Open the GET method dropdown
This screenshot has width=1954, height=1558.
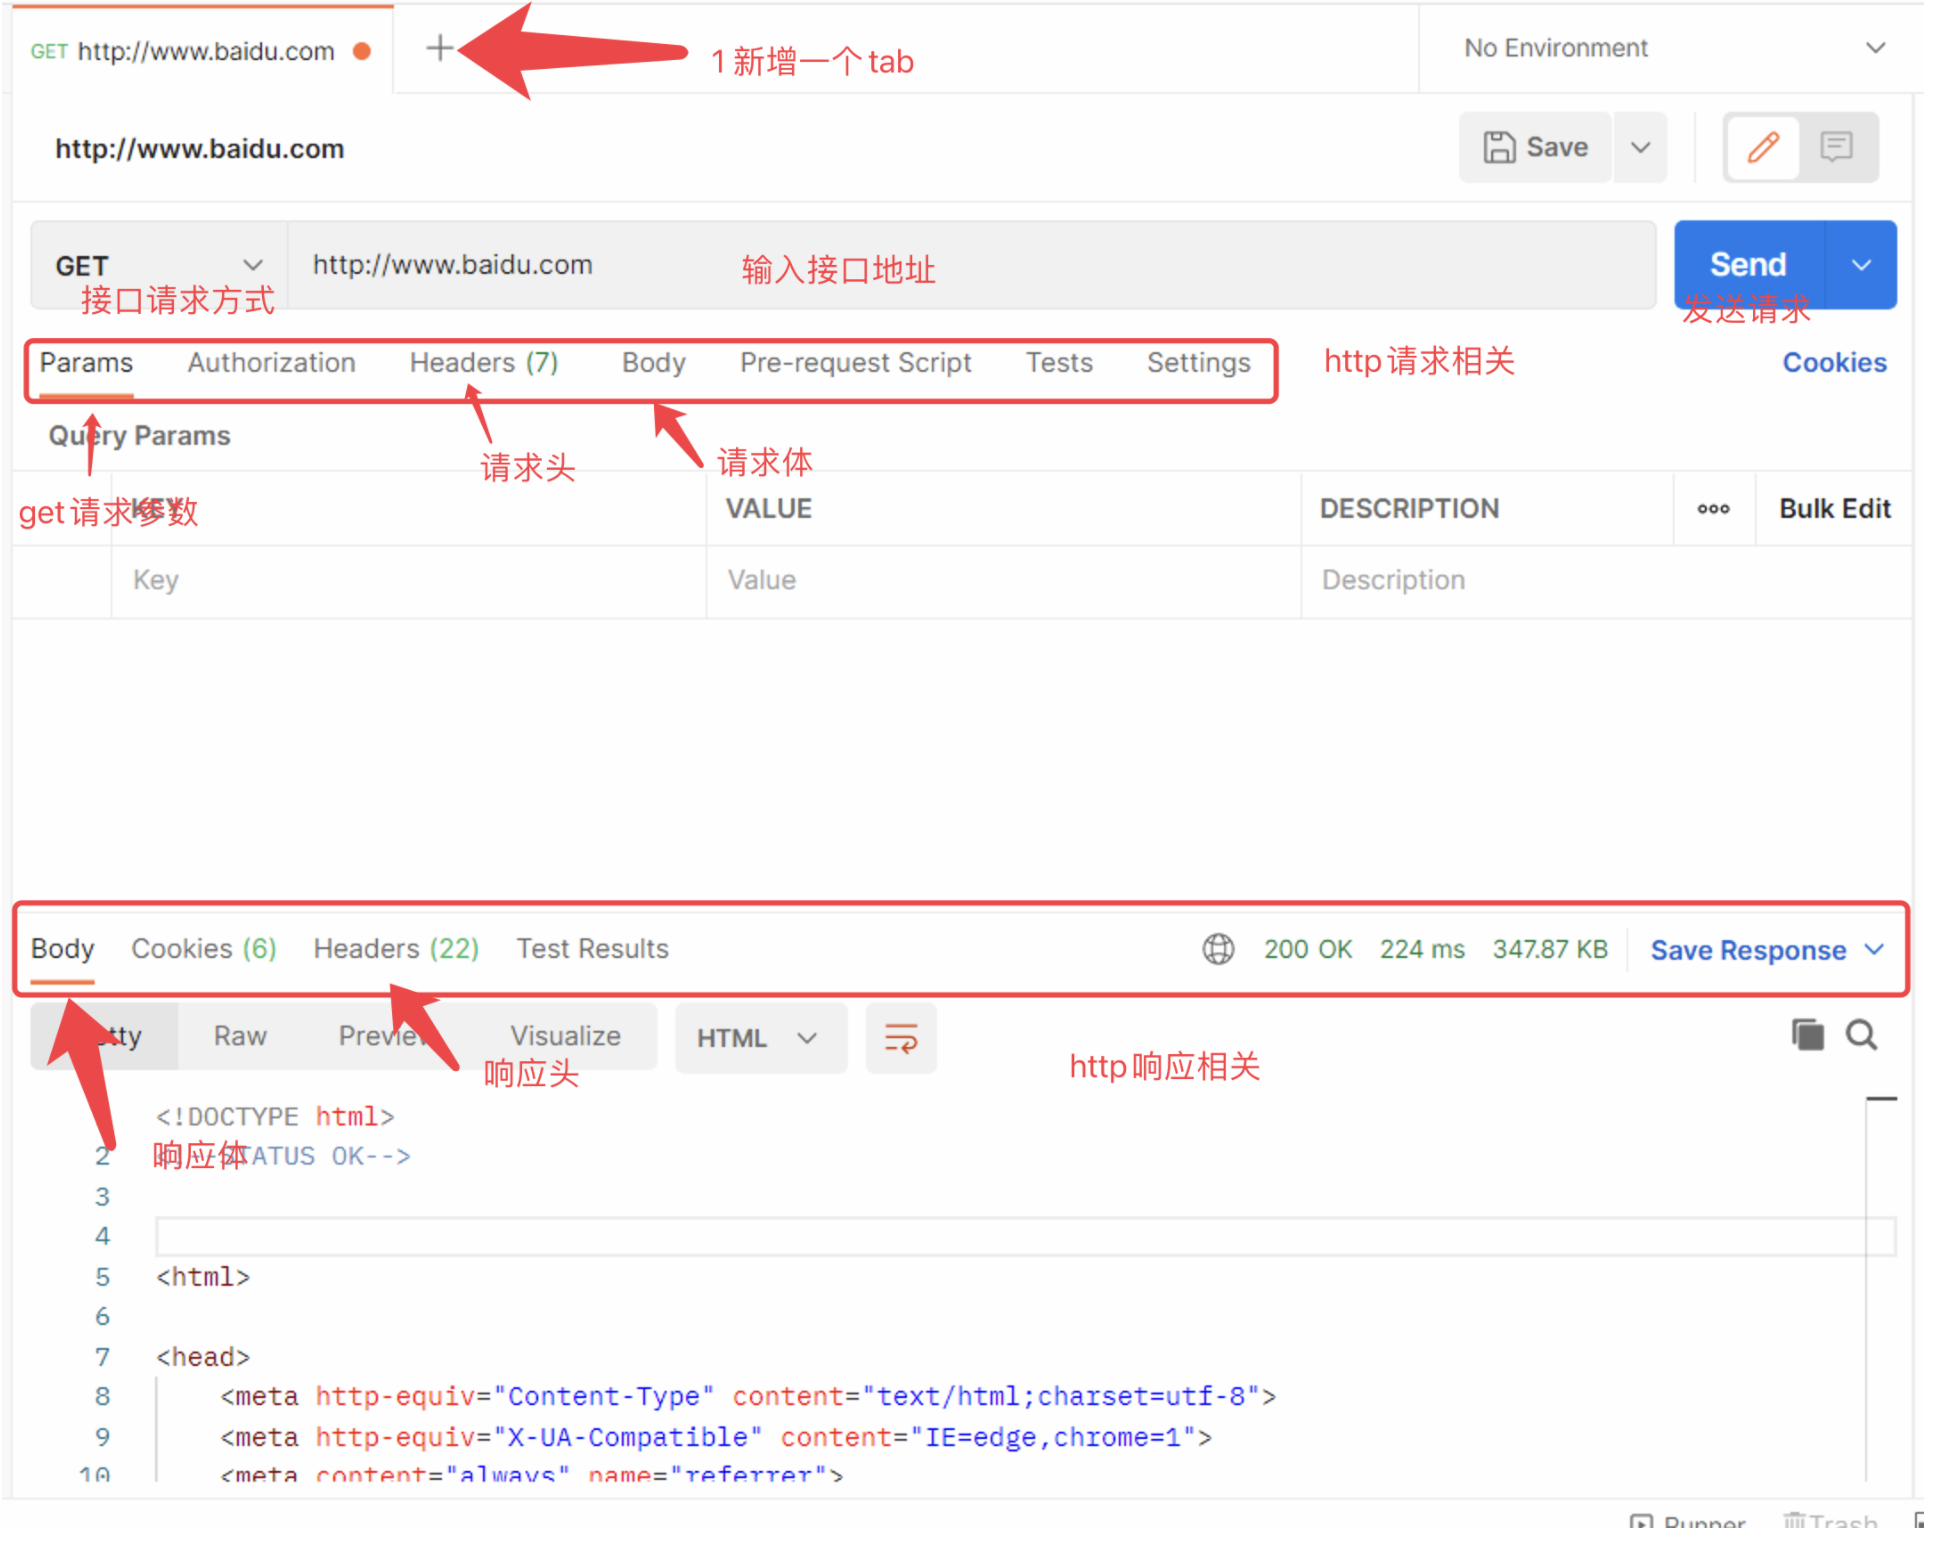point(158,265)
